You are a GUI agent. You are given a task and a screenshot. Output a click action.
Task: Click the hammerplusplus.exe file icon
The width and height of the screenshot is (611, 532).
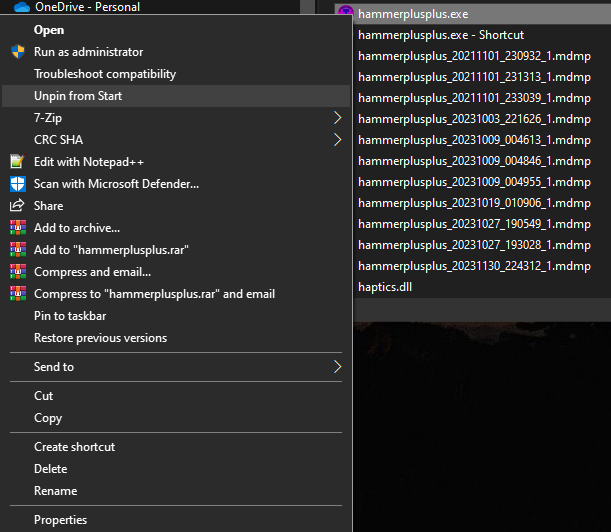pyautogui.click(x=346, y=11)
